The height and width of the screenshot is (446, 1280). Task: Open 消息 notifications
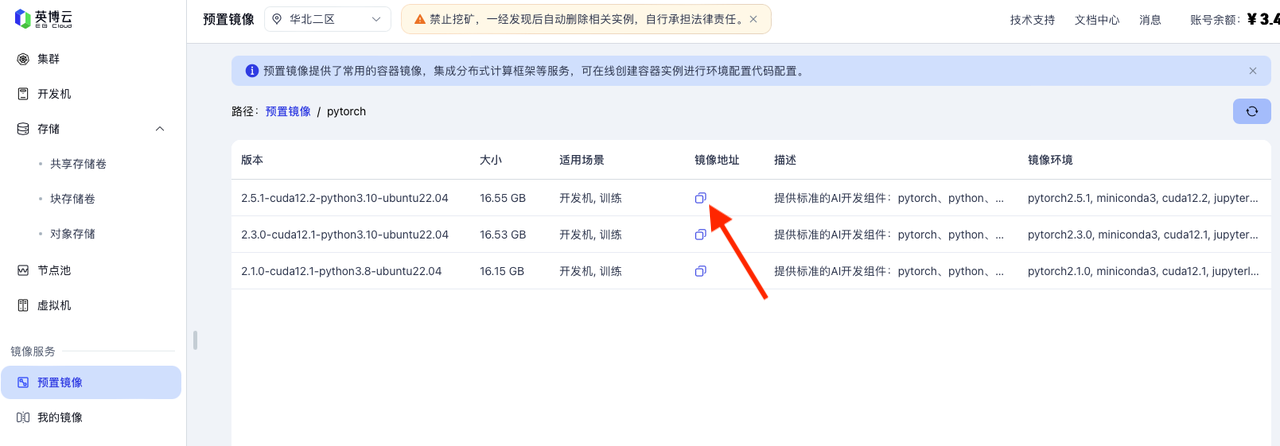(1150, 20)
